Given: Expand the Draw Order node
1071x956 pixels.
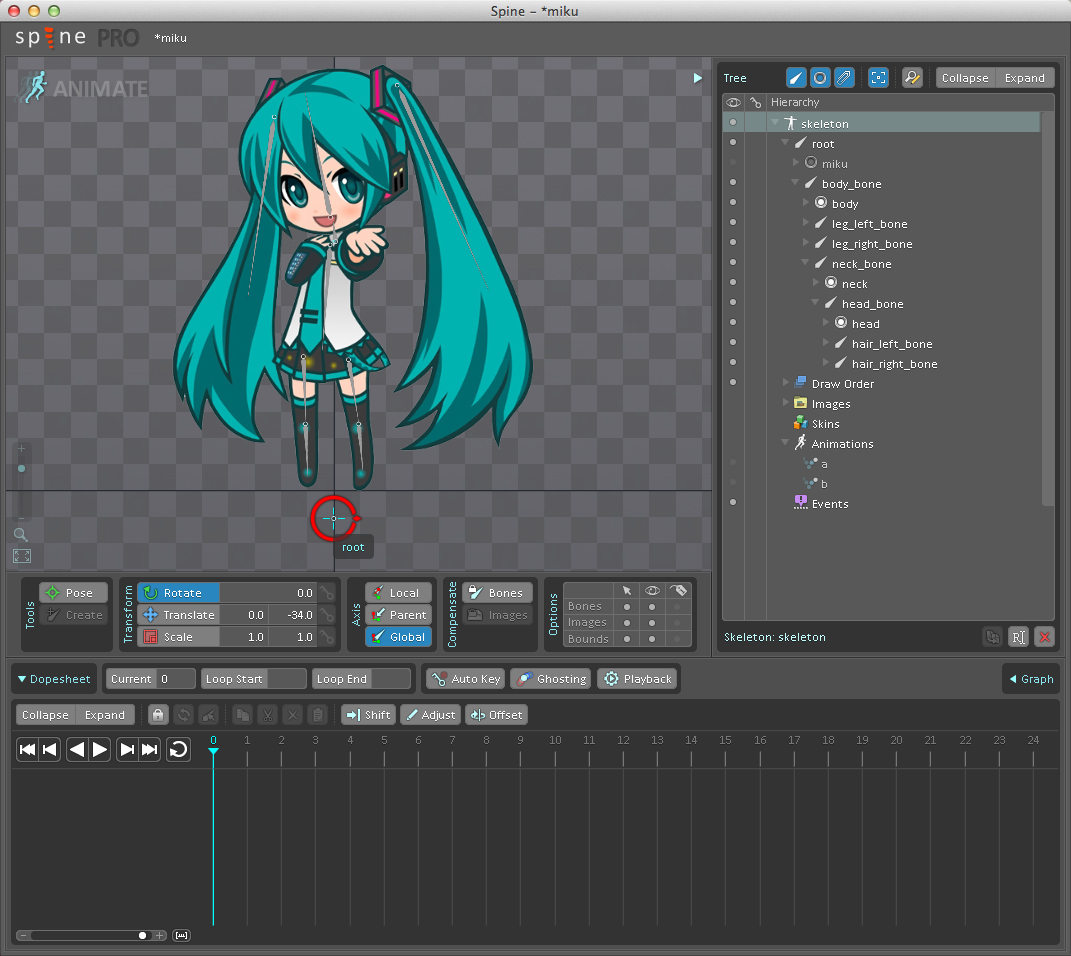Looking at the screenshot, I should point(786,382).
